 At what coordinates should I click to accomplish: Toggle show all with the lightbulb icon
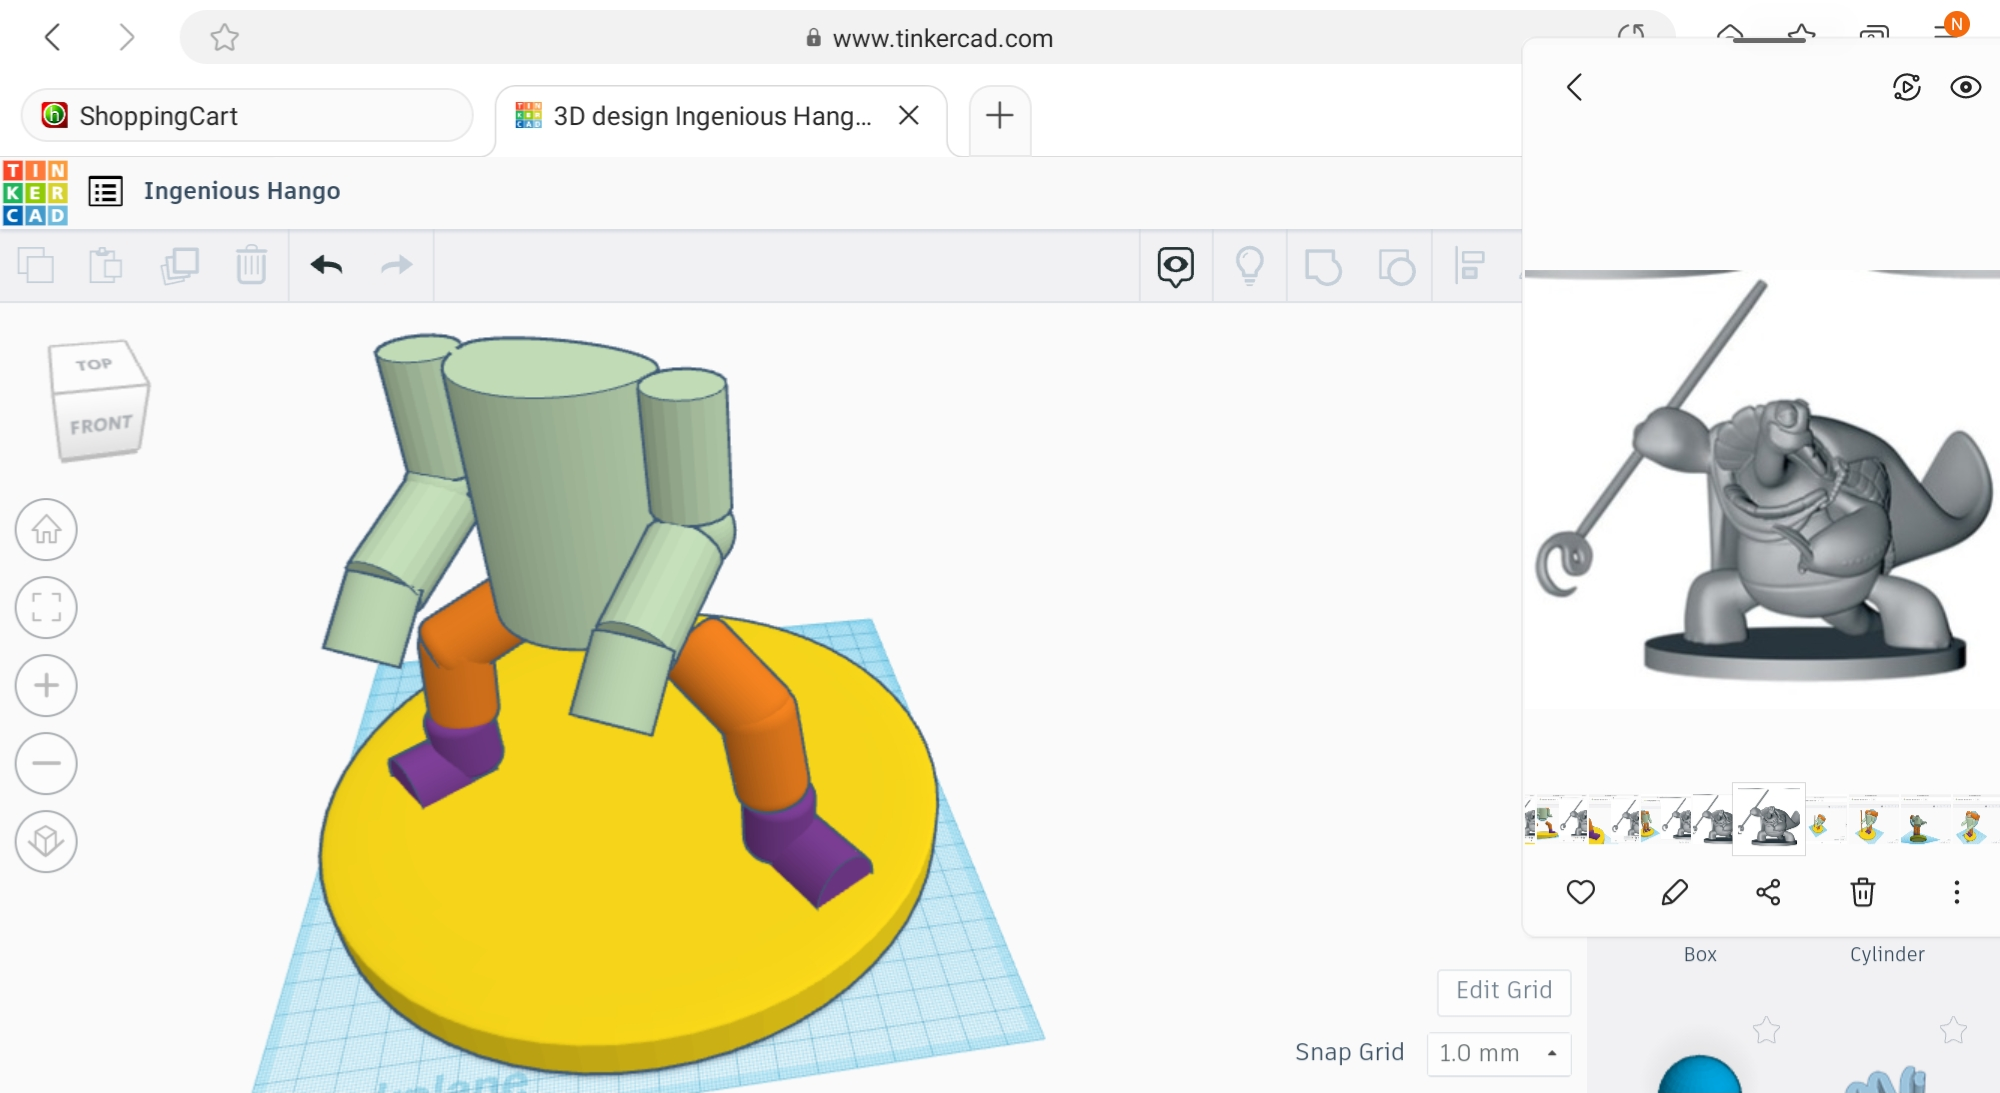point(1249,266)
